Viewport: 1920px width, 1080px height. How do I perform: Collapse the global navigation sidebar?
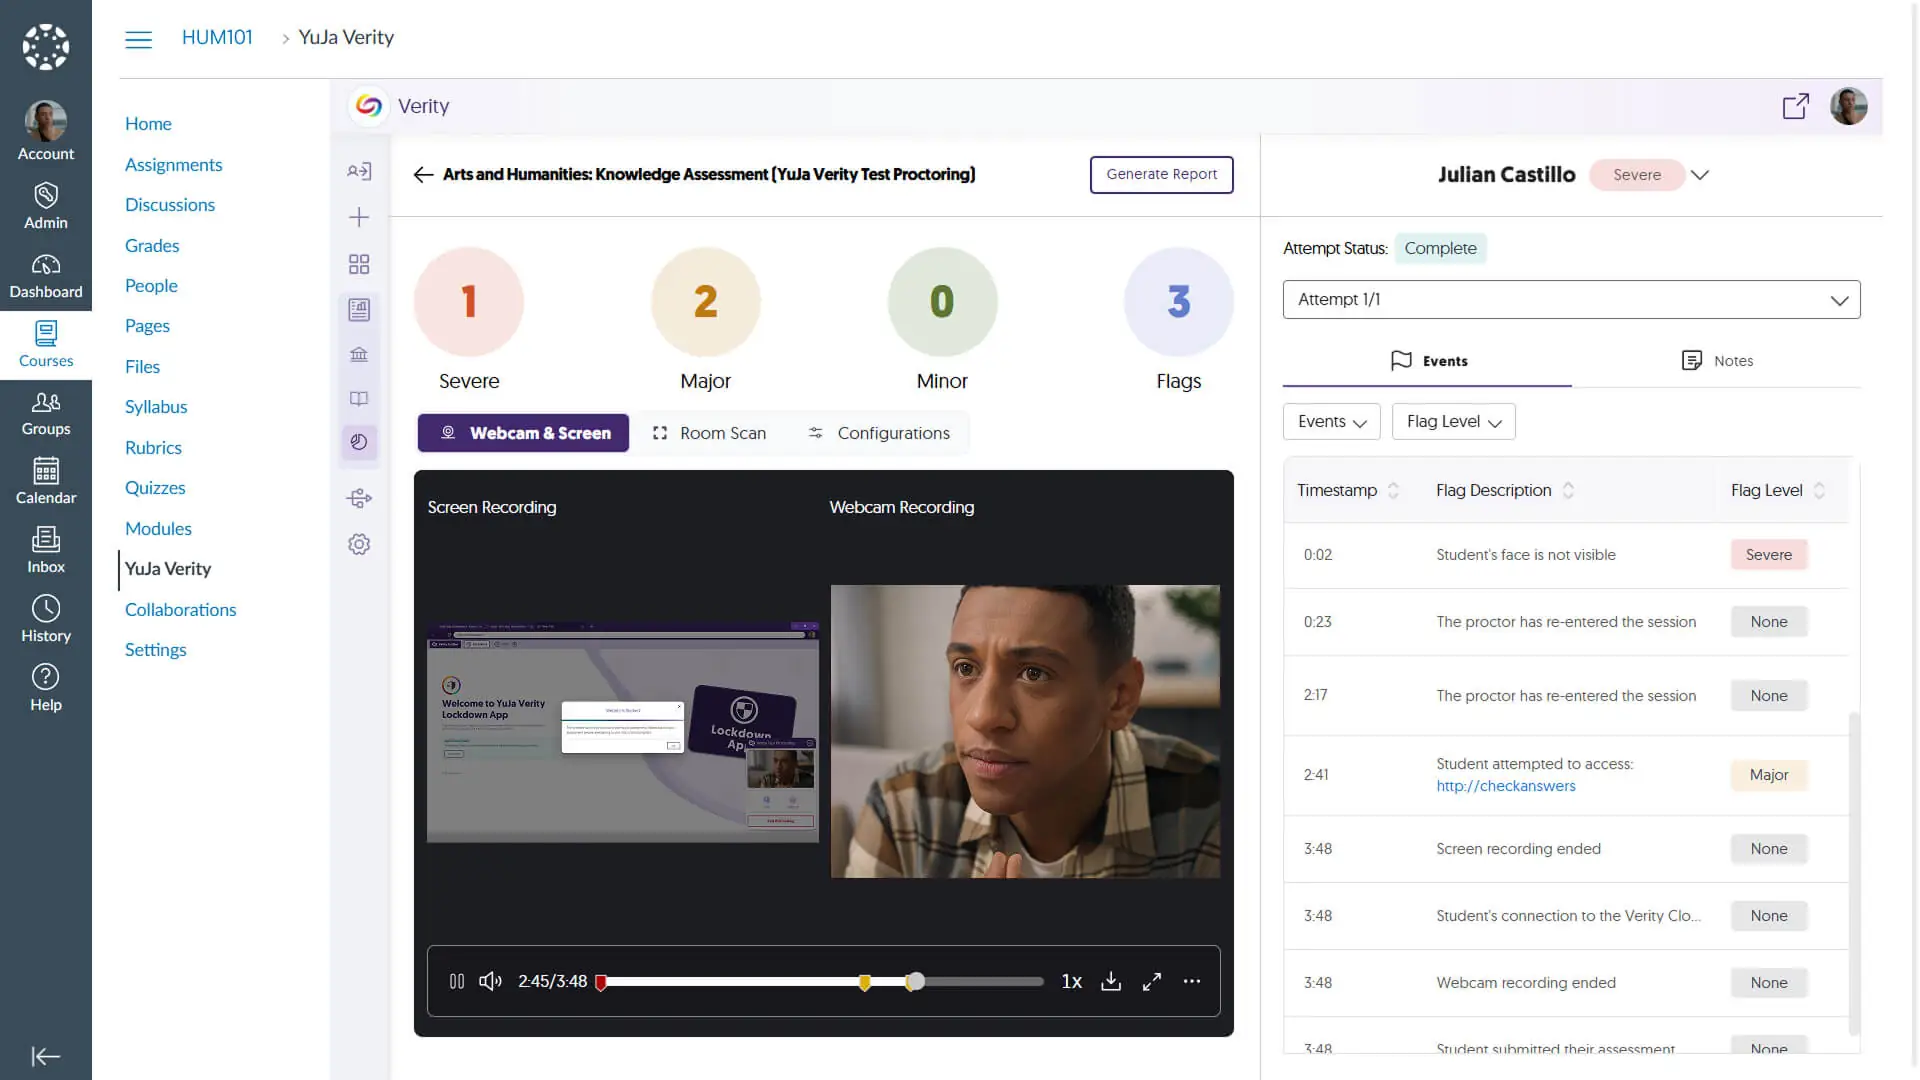(x=46, y=1056)
